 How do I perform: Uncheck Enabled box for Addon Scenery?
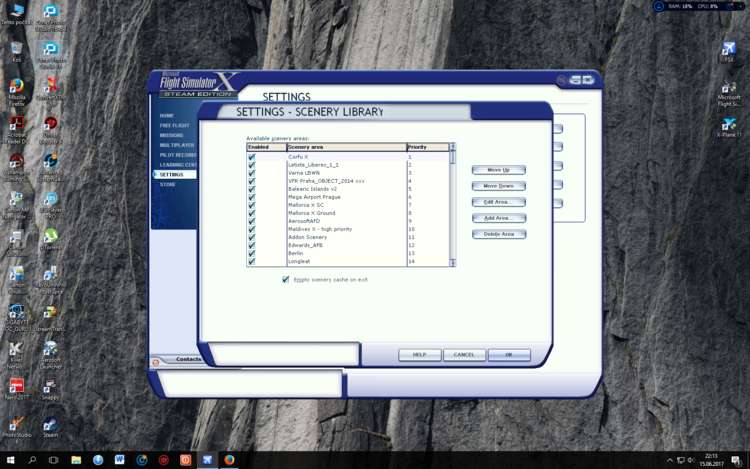pos(252,237)
